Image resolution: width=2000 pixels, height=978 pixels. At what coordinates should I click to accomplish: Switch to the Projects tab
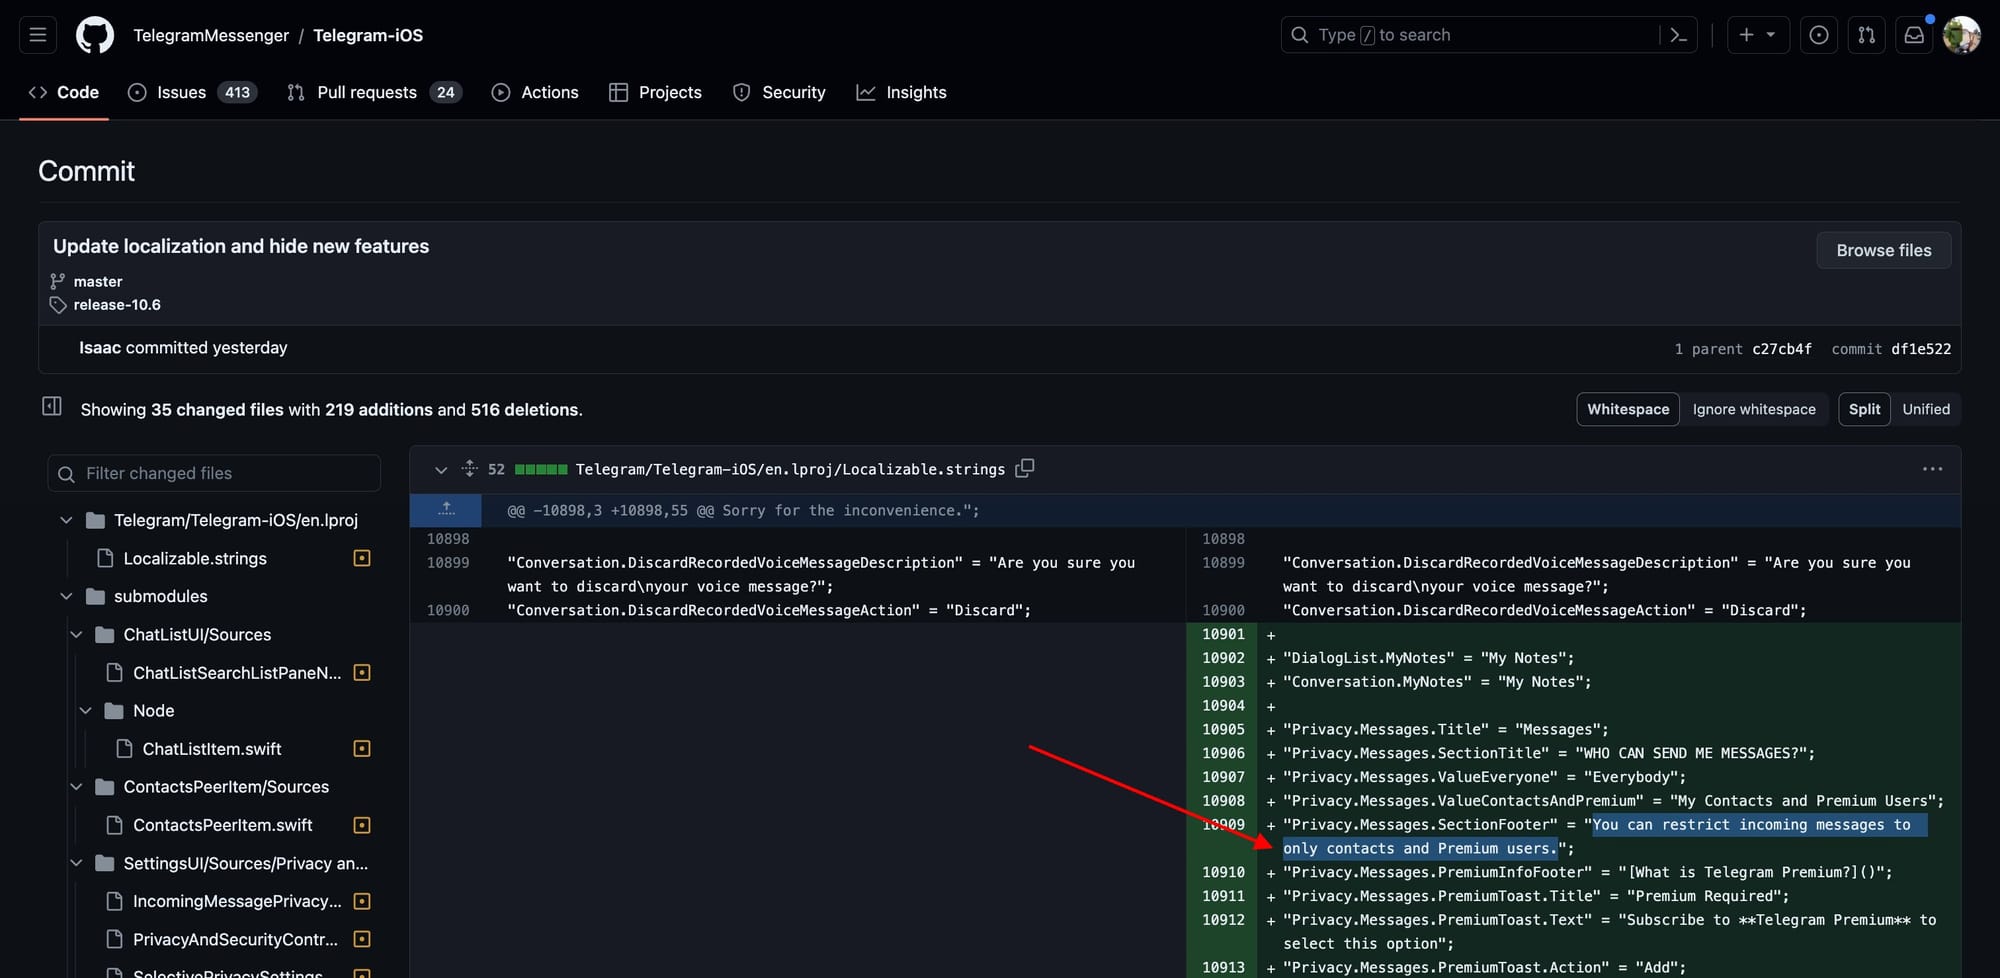click(x=655, y=92)
